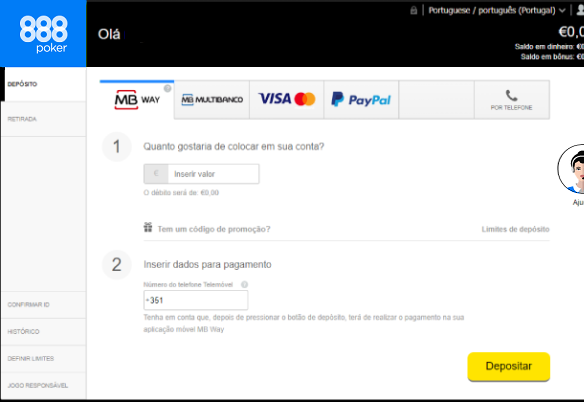This screenshot has height=402, width=584.
Task: Select the MB WAY payment tab
Action: (x=137, y=99)
